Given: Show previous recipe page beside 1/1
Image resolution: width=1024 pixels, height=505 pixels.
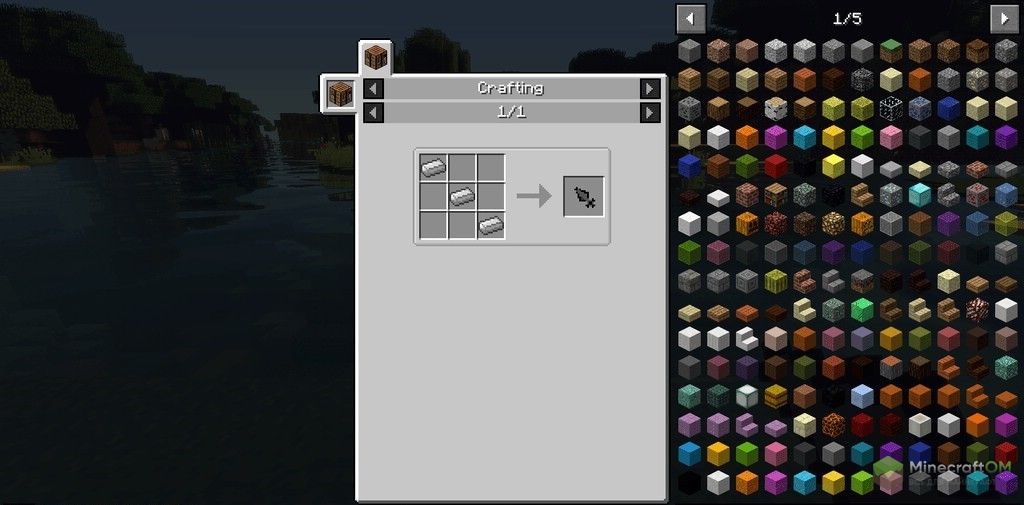Looking at the screenshot, I should [373, 113].
